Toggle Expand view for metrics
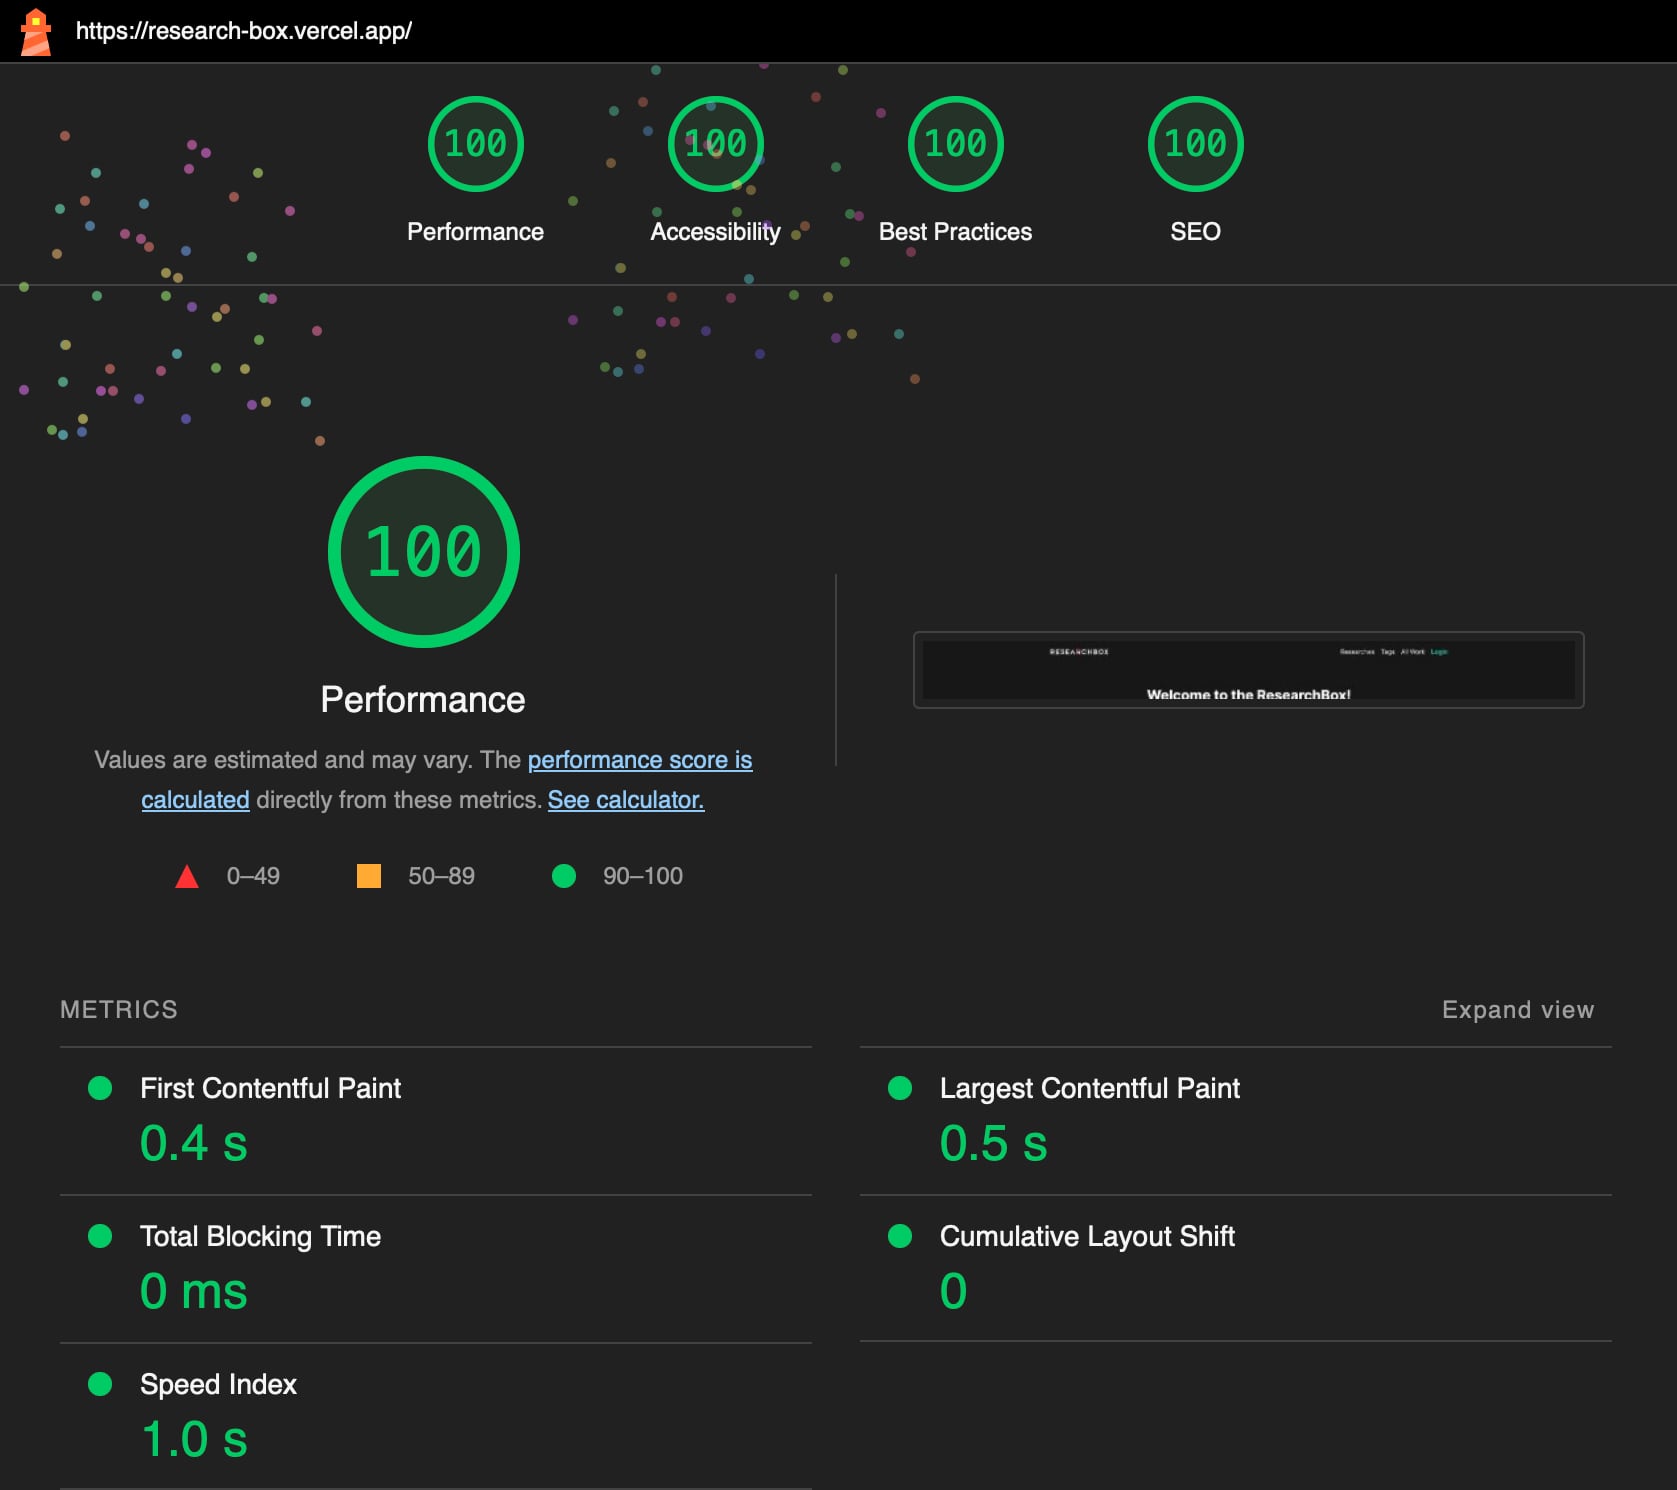1677x1490 pixels. (1518, 1010)
